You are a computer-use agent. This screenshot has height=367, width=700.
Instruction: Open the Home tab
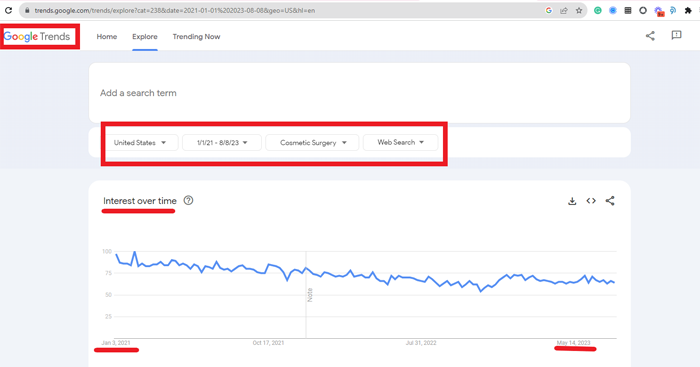click(x=107, y=37)
